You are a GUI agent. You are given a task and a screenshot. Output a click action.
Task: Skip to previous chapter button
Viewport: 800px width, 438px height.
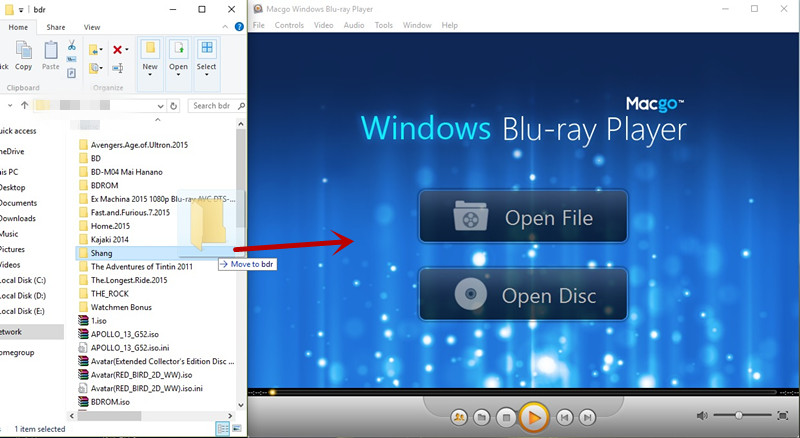click(x=564, y=418)
